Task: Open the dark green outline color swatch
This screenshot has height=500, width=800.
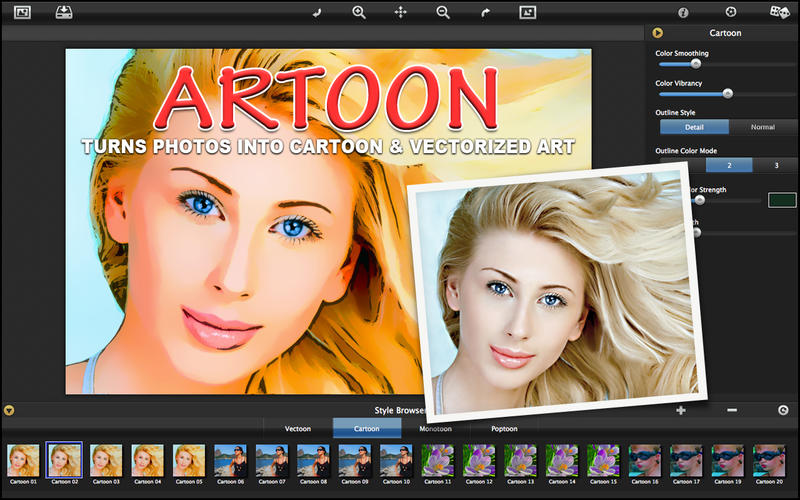Action: [x=782, y=200]
